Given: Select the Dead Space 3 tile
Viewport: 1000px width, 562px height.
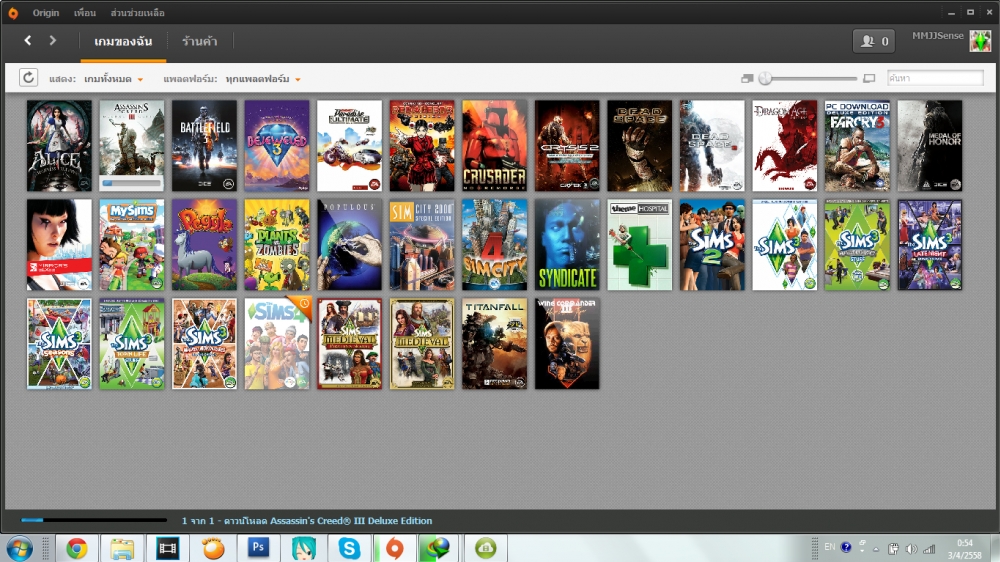Looking at the screenshot, I should 712,145.
